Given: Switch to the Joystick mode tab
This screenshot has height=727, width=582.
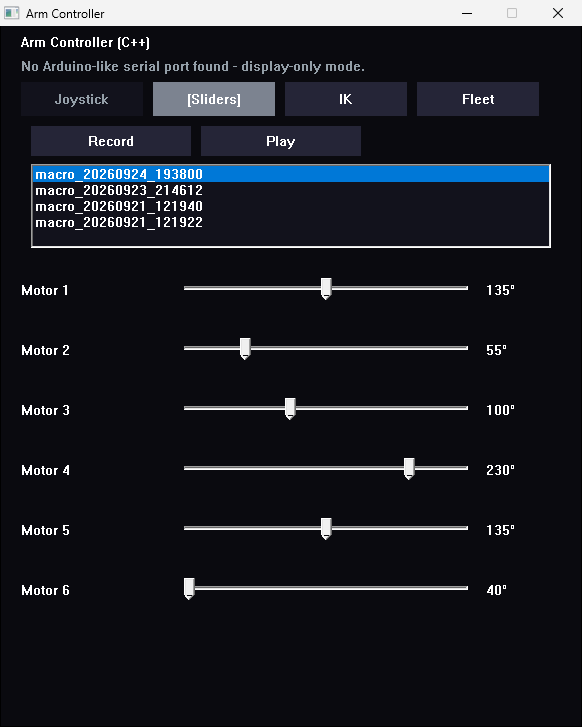Looking at the screenshot, I should pos(82,99).
